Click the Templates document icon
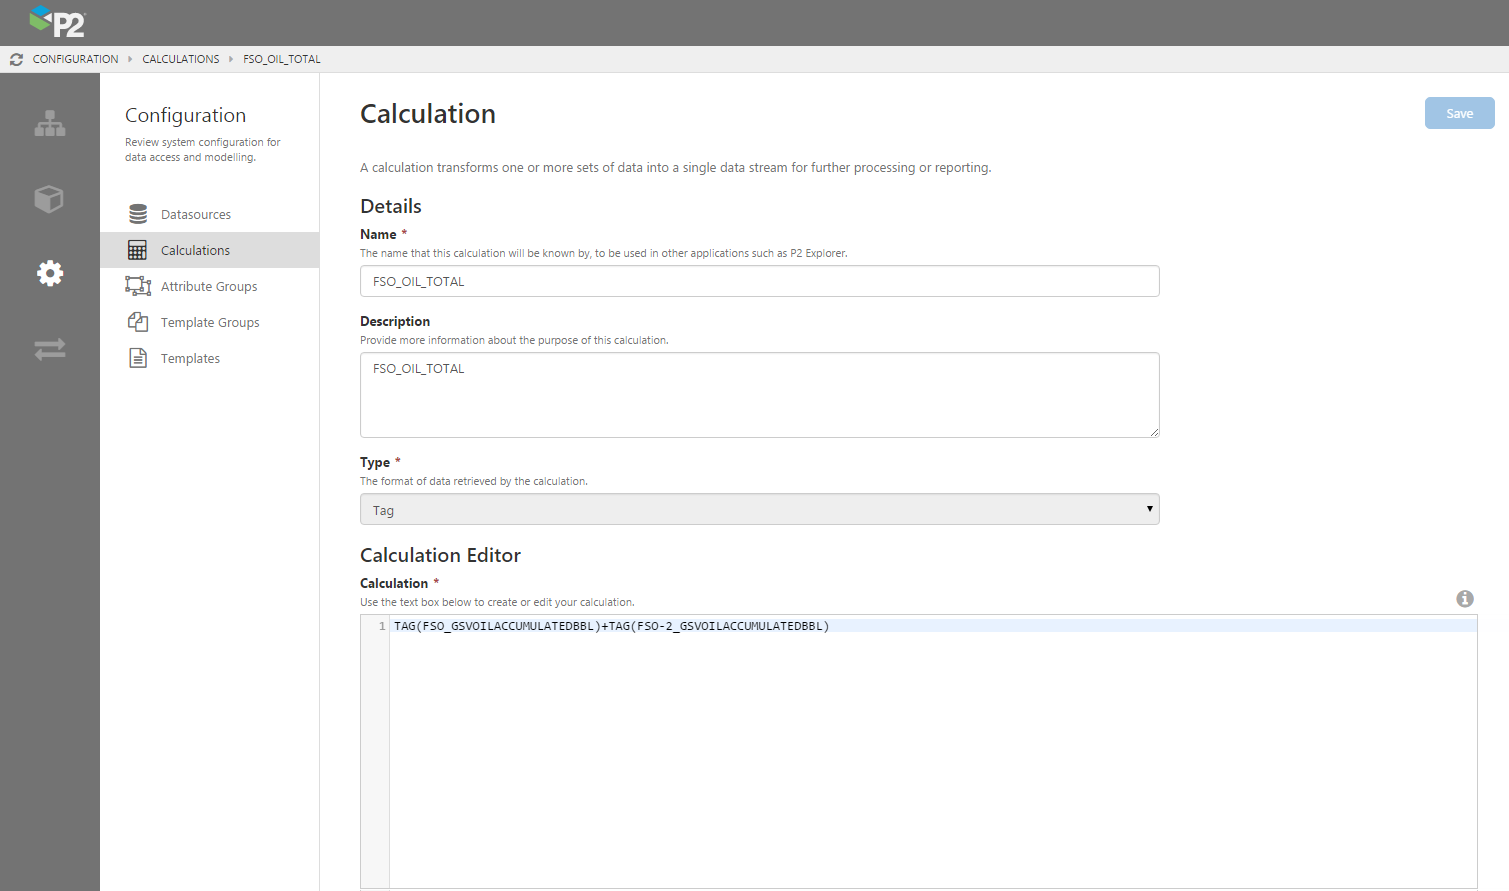The image size is (1509, 891). click(138, 358)
